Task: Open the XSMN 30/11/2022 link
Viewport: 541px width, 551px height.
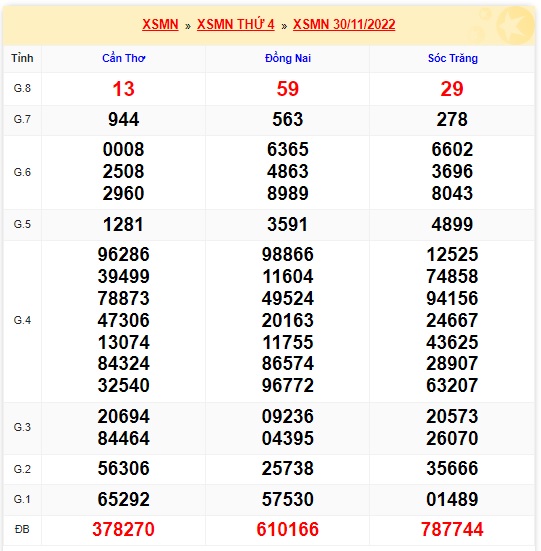Action: (x=344, y=25)
